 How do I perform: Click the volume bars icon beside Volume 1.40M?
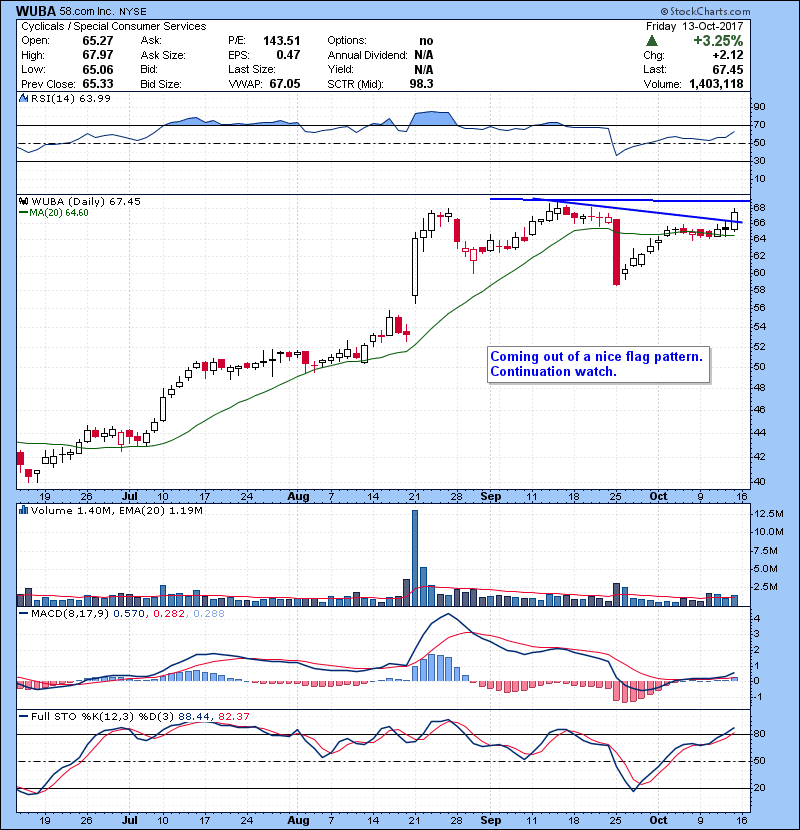[x=23, y=510]
